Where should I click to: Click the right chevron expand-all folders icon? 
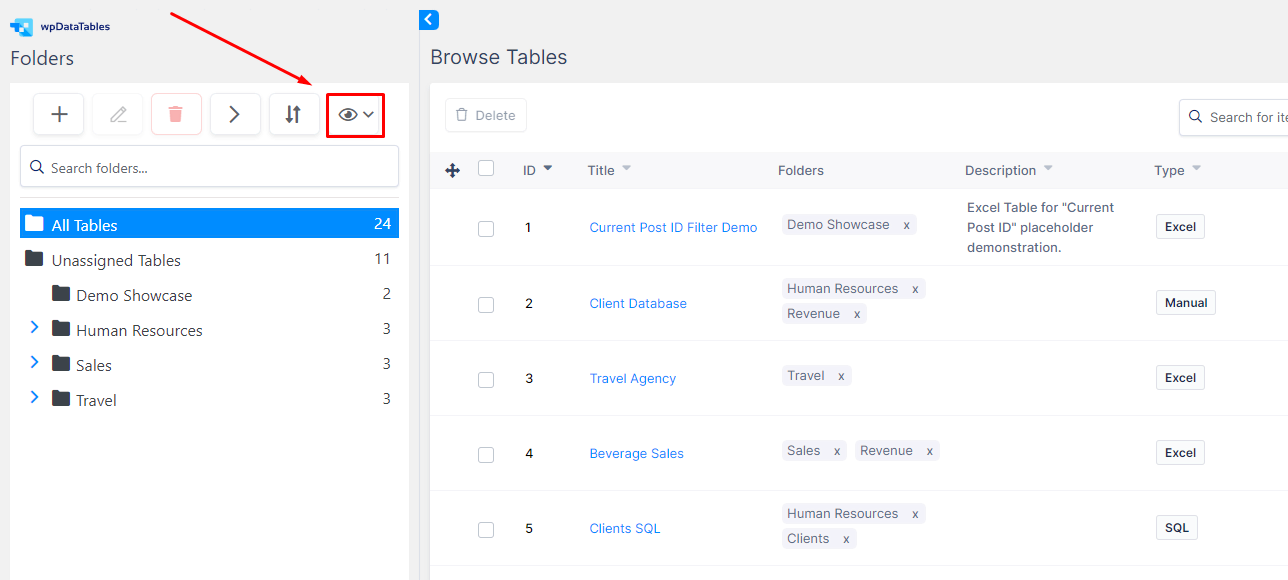(x=235, y=114)
